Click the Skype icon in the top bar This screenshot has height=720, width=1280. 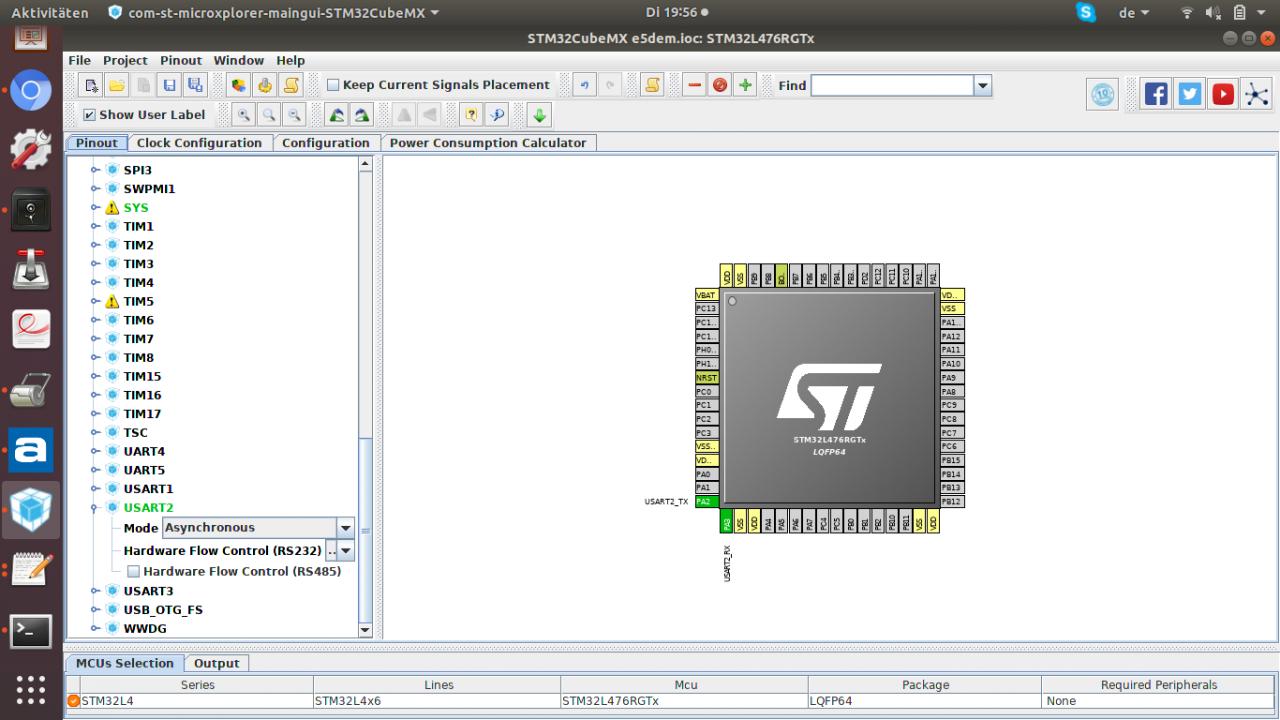[x=1086, y=13]
